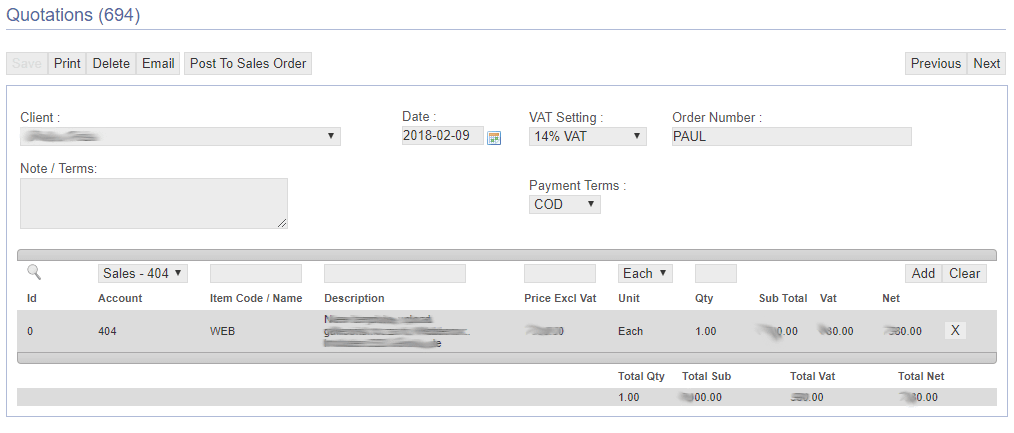Image resolution: width=1014 pixels, height=433 pixels.
Task: Click in the Note / Terms text area
Action: coord(154,203)
